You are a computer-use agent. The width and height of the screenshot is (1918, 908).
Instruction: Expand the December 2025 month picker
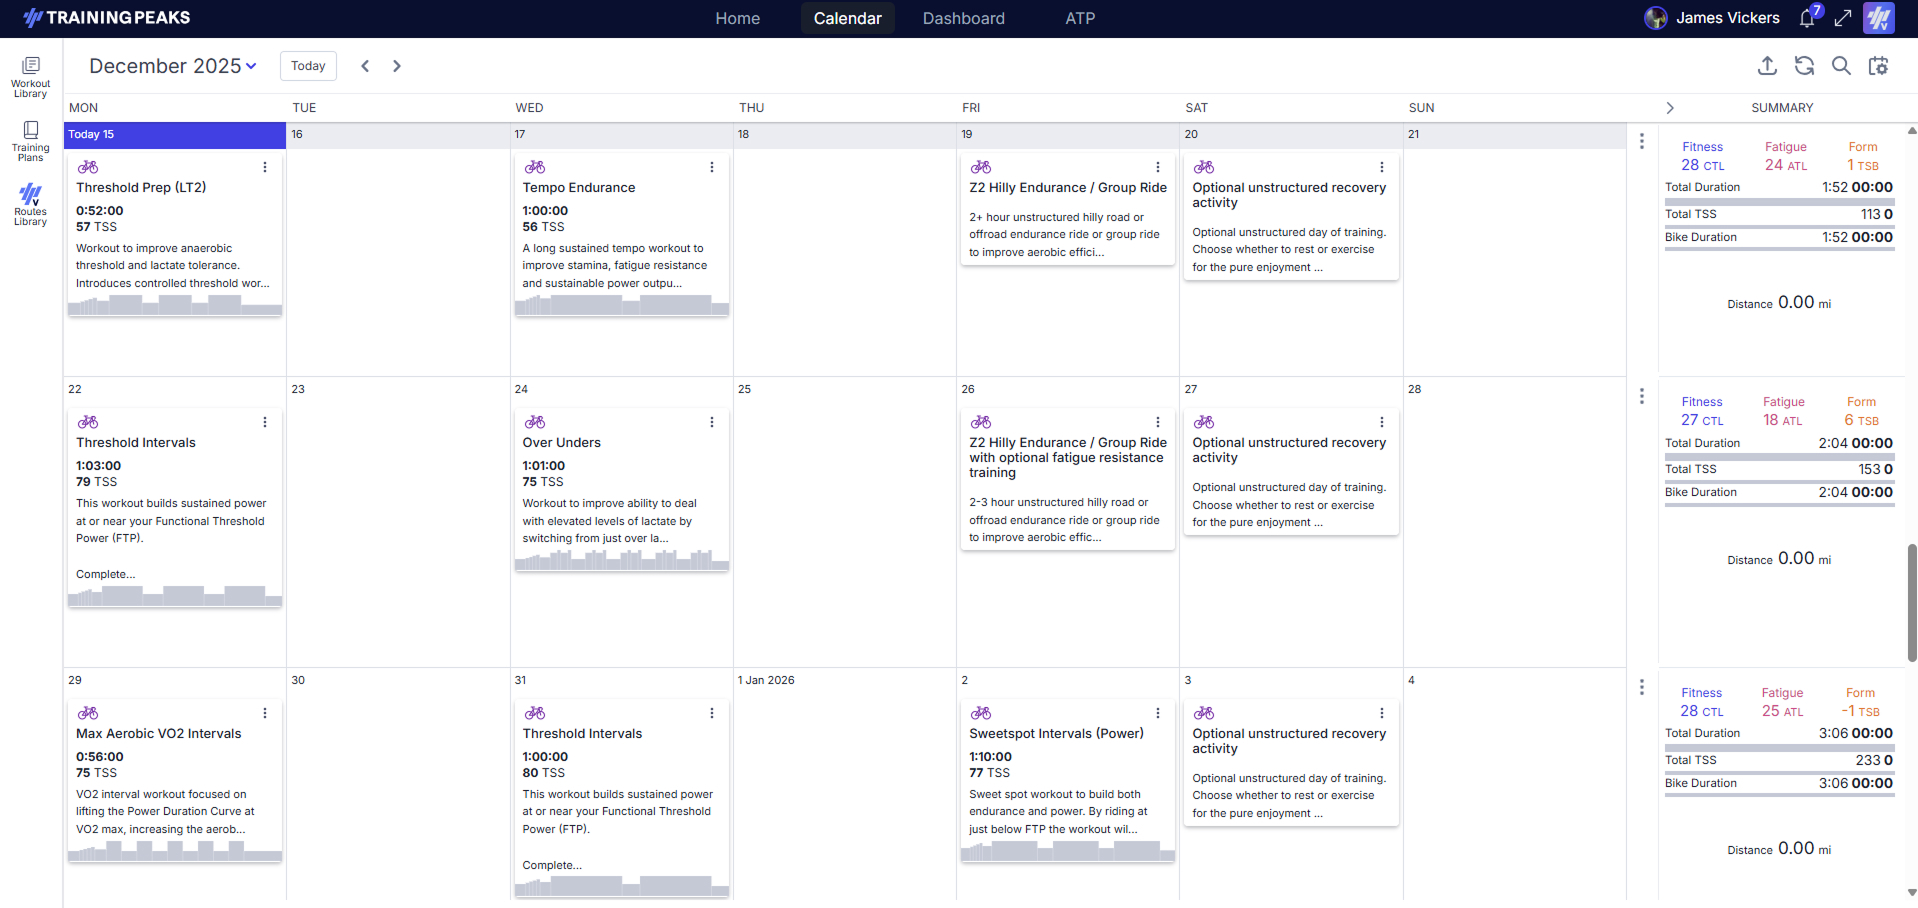click(x=173, y=66)
